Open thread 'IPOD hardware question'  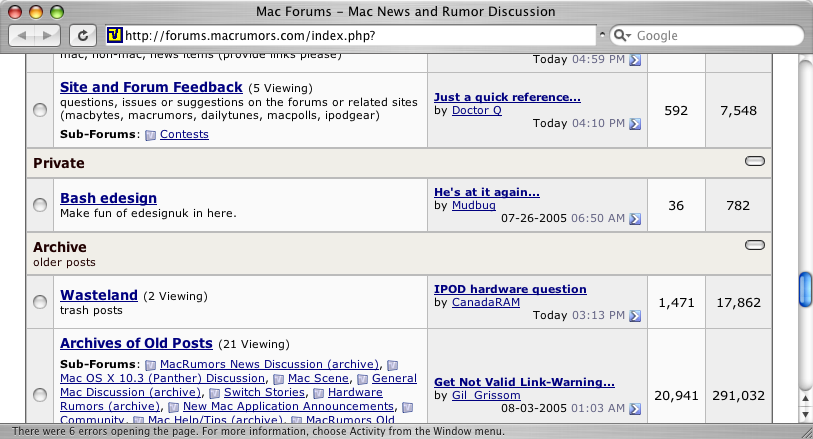pos(510,289)
